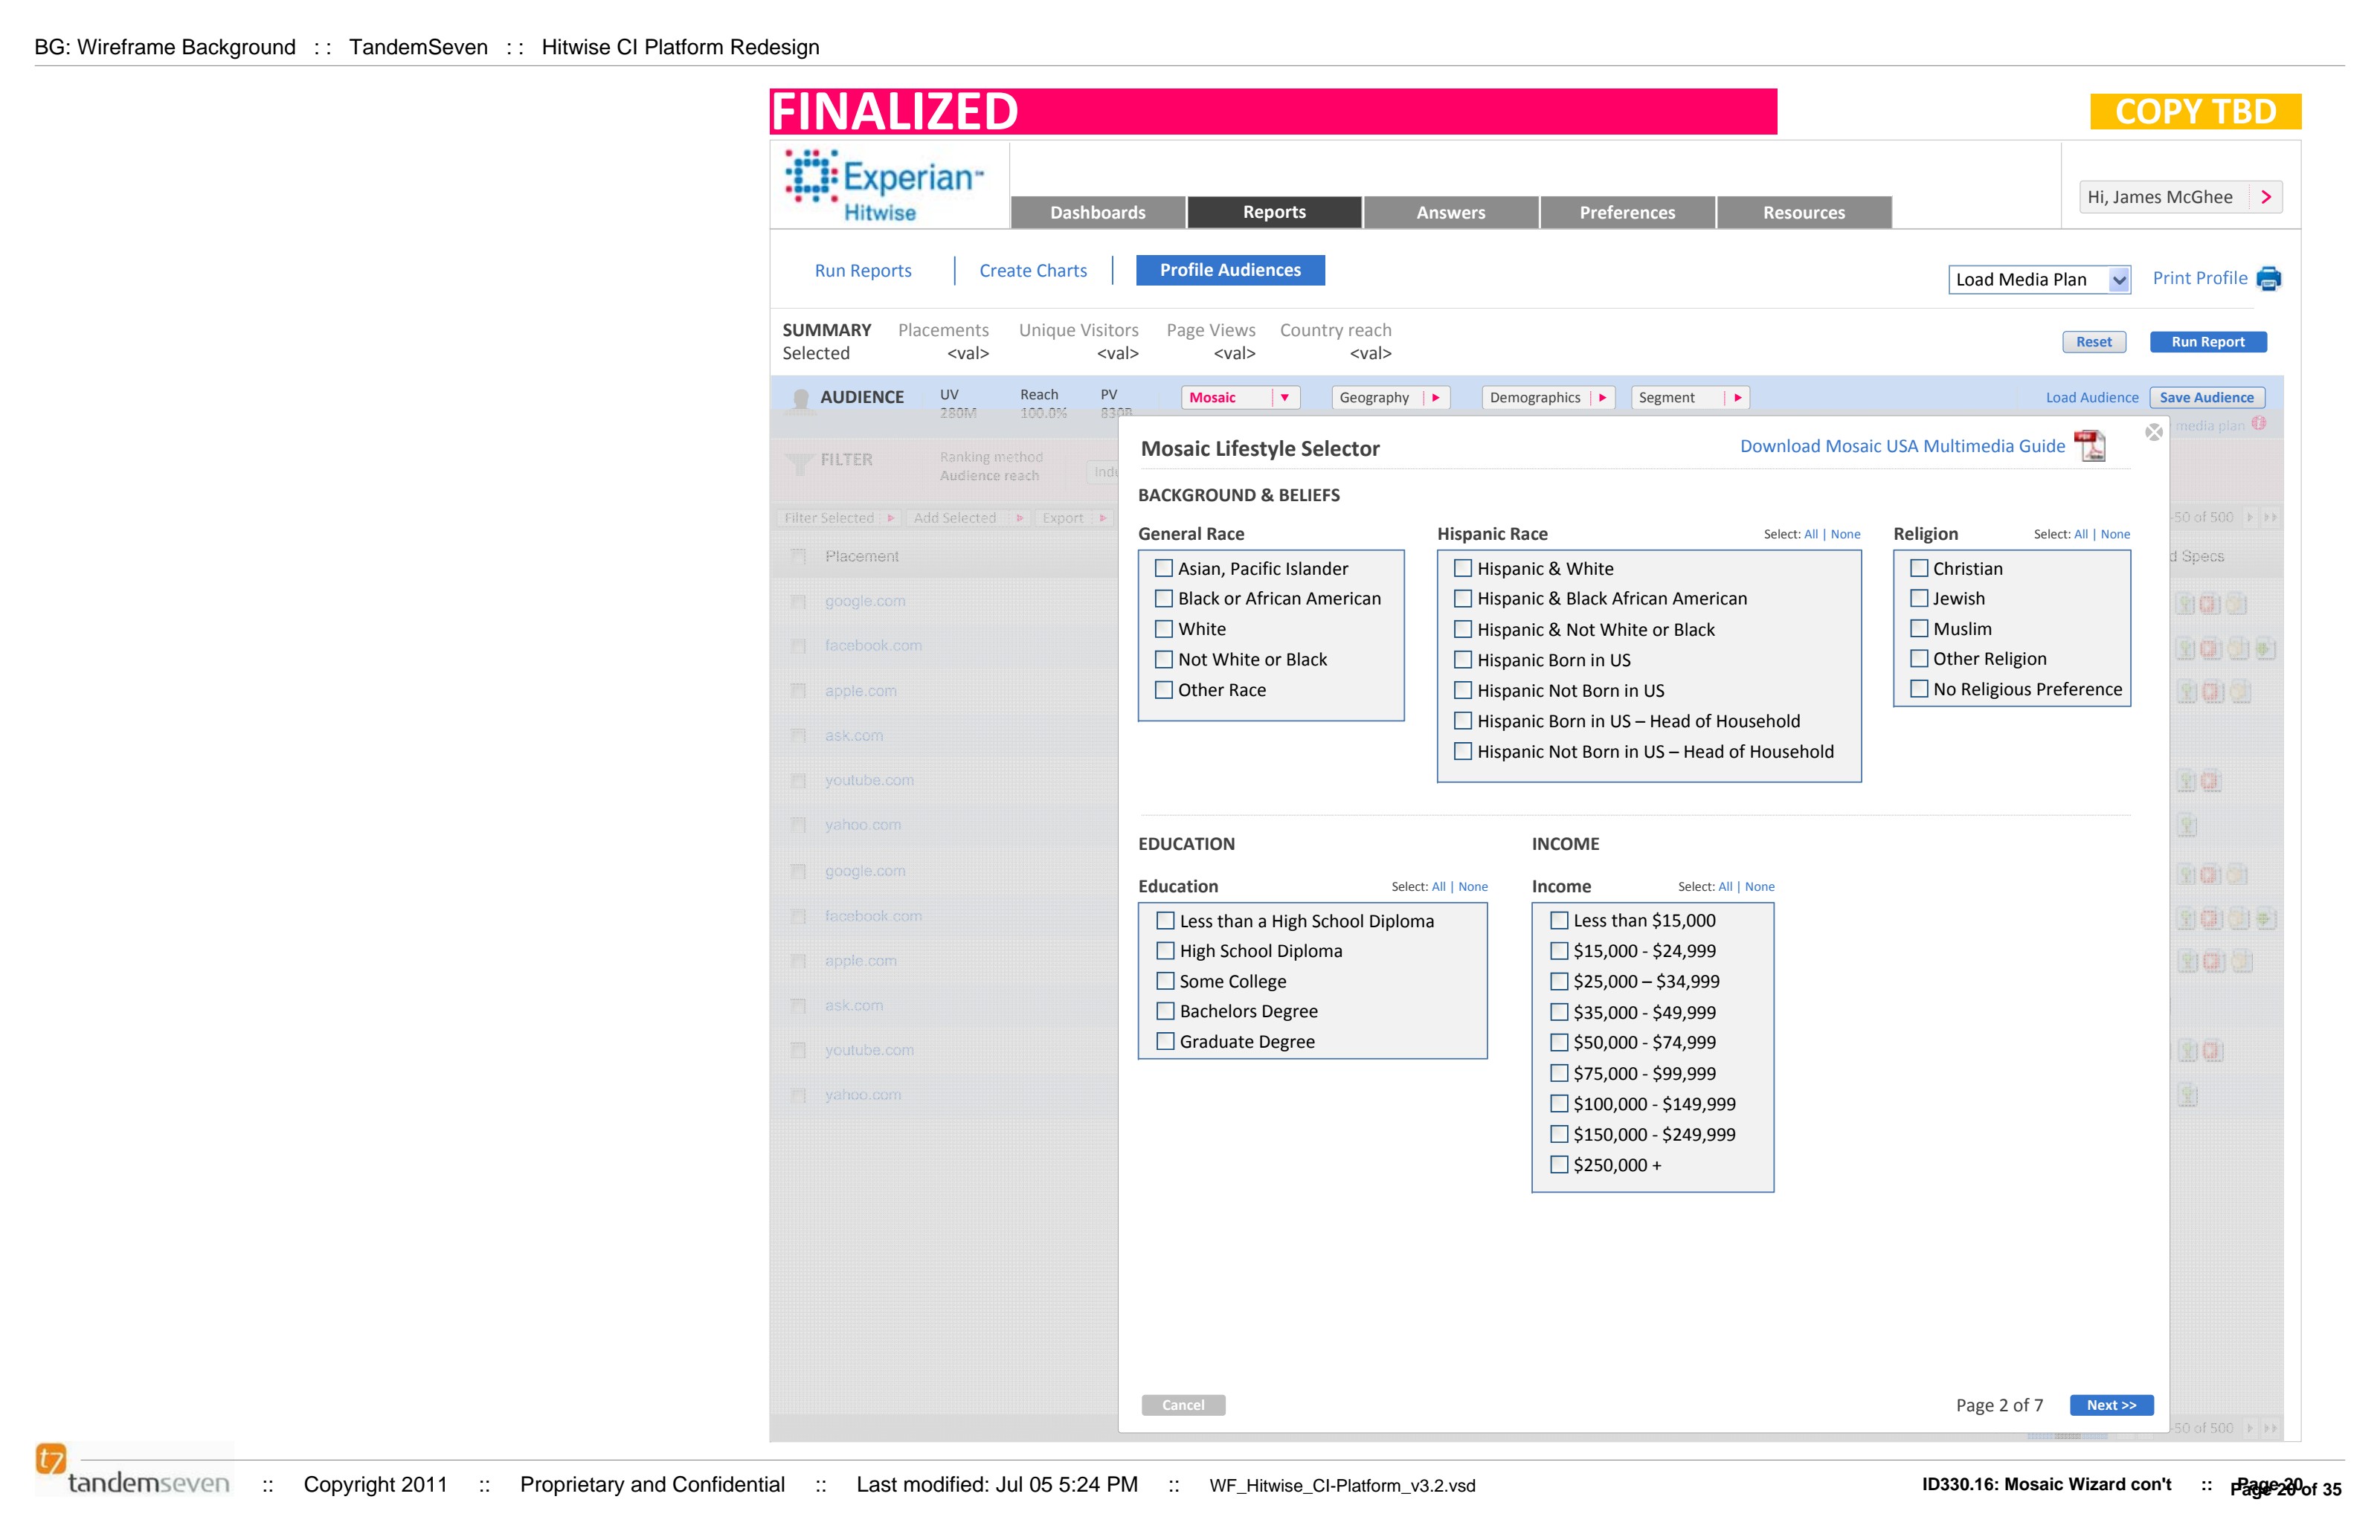The height and width of the screenshot is (1540, 2380).
Task: Tick the White race checkbox
Action: [1164, 629]
